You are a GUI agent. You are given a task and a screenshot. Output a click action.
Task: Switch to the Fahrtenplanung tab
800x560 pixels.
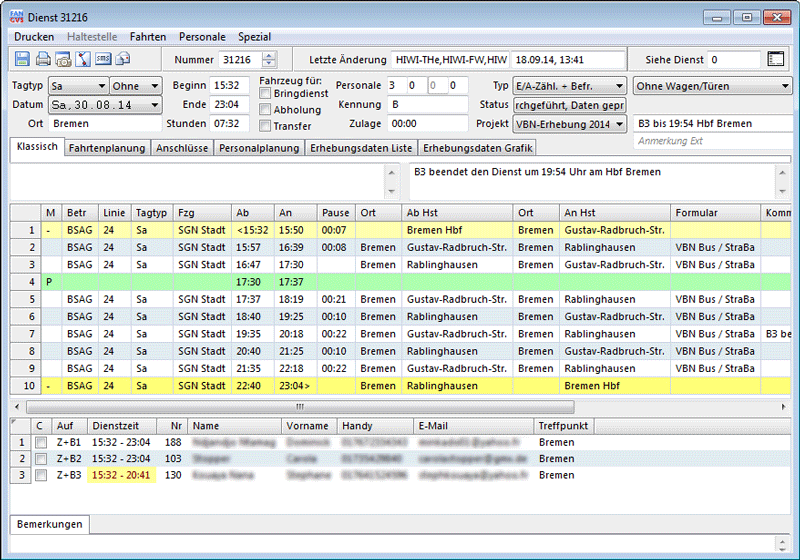(107, 148)
